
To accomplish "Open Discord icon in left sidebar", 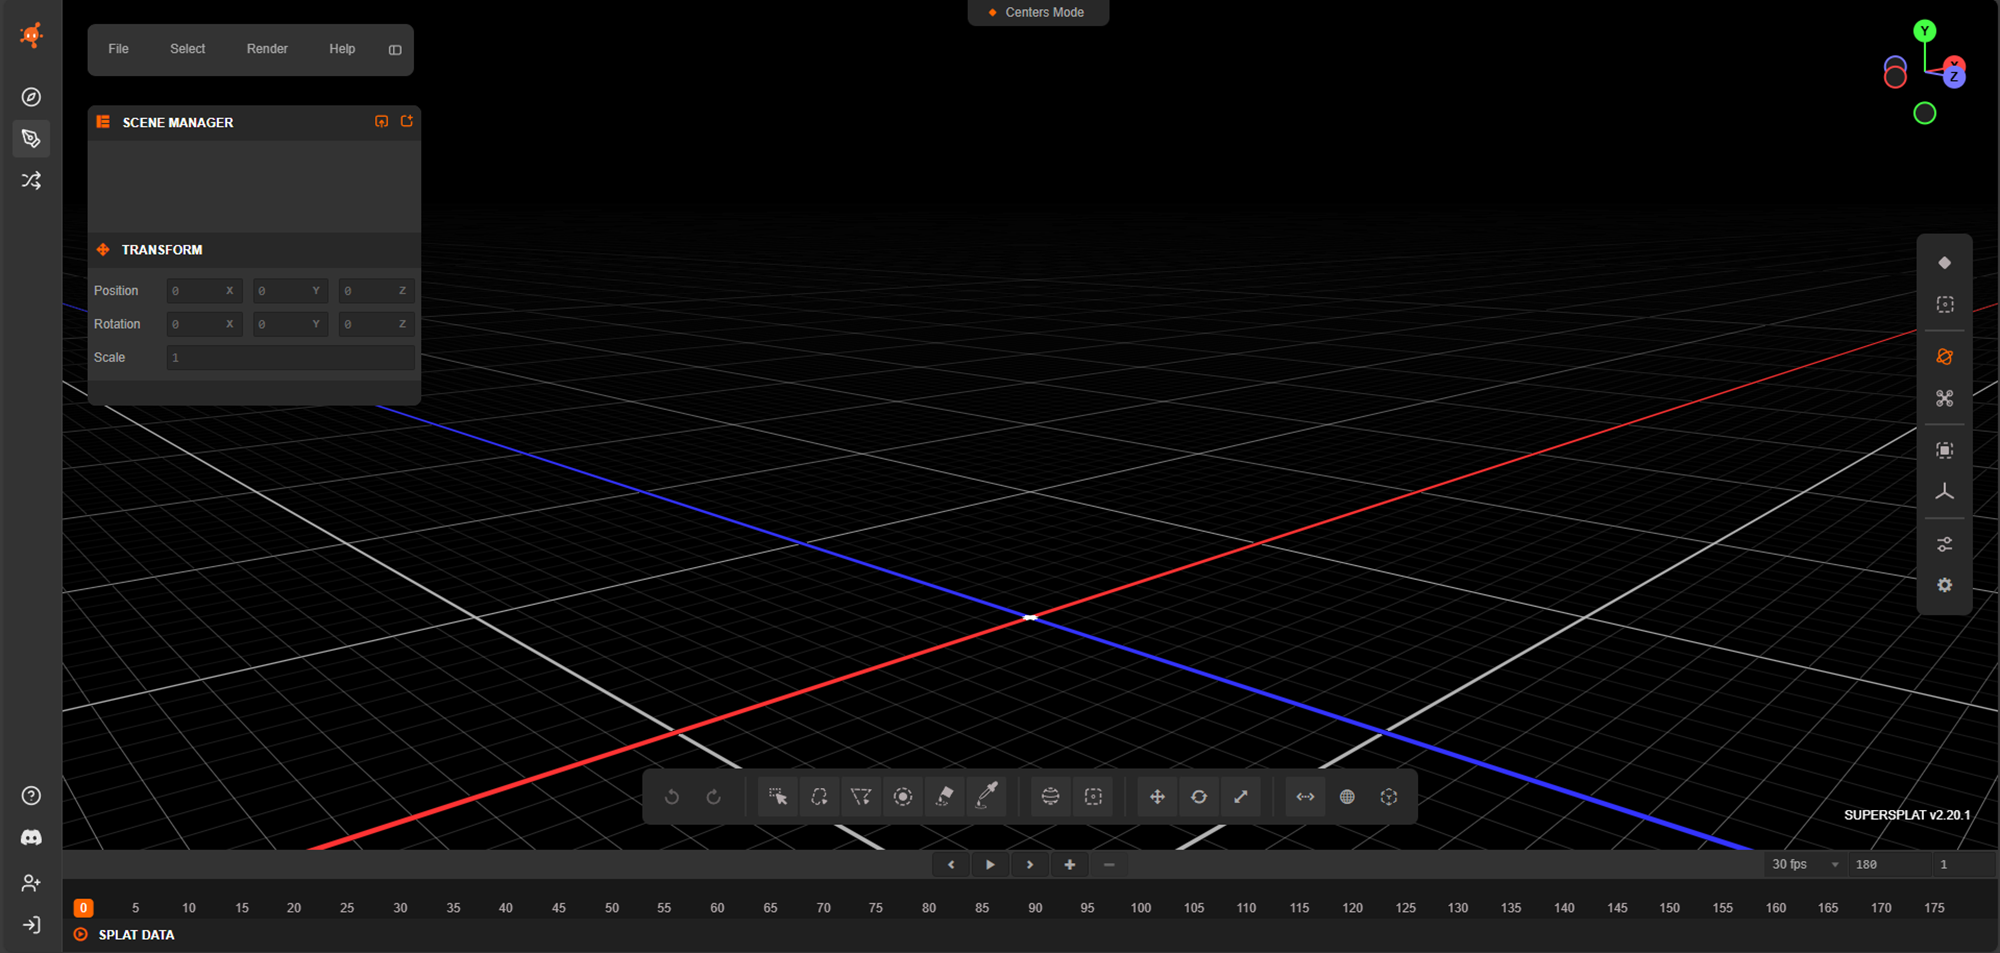I will pyautogui.click(x=31, y=838).
